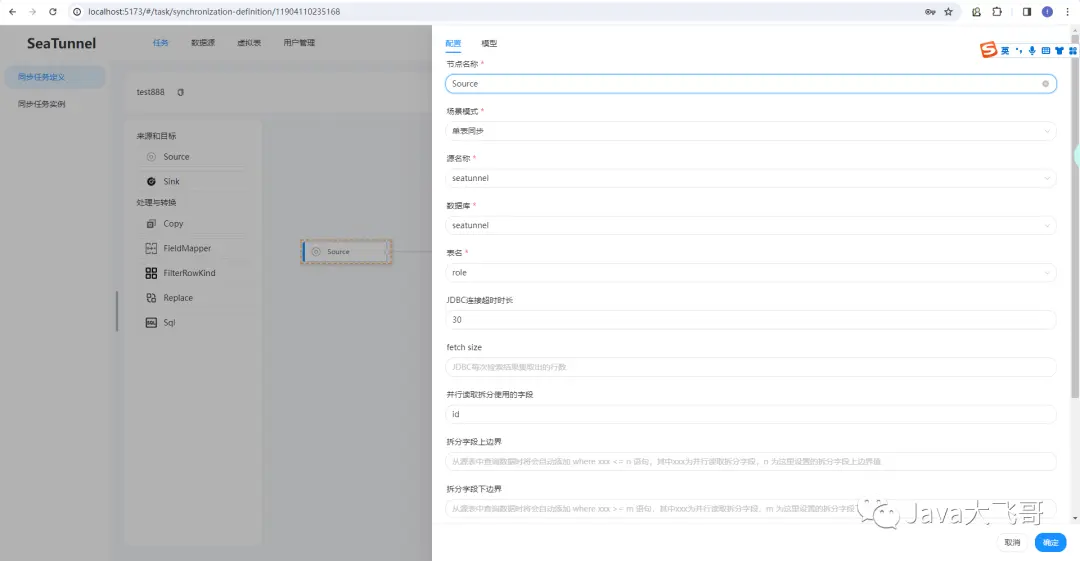The width and height of the screenshot is (1080, 561).
Task: Clear the node name field with X icon
Action: point(1045,84)
